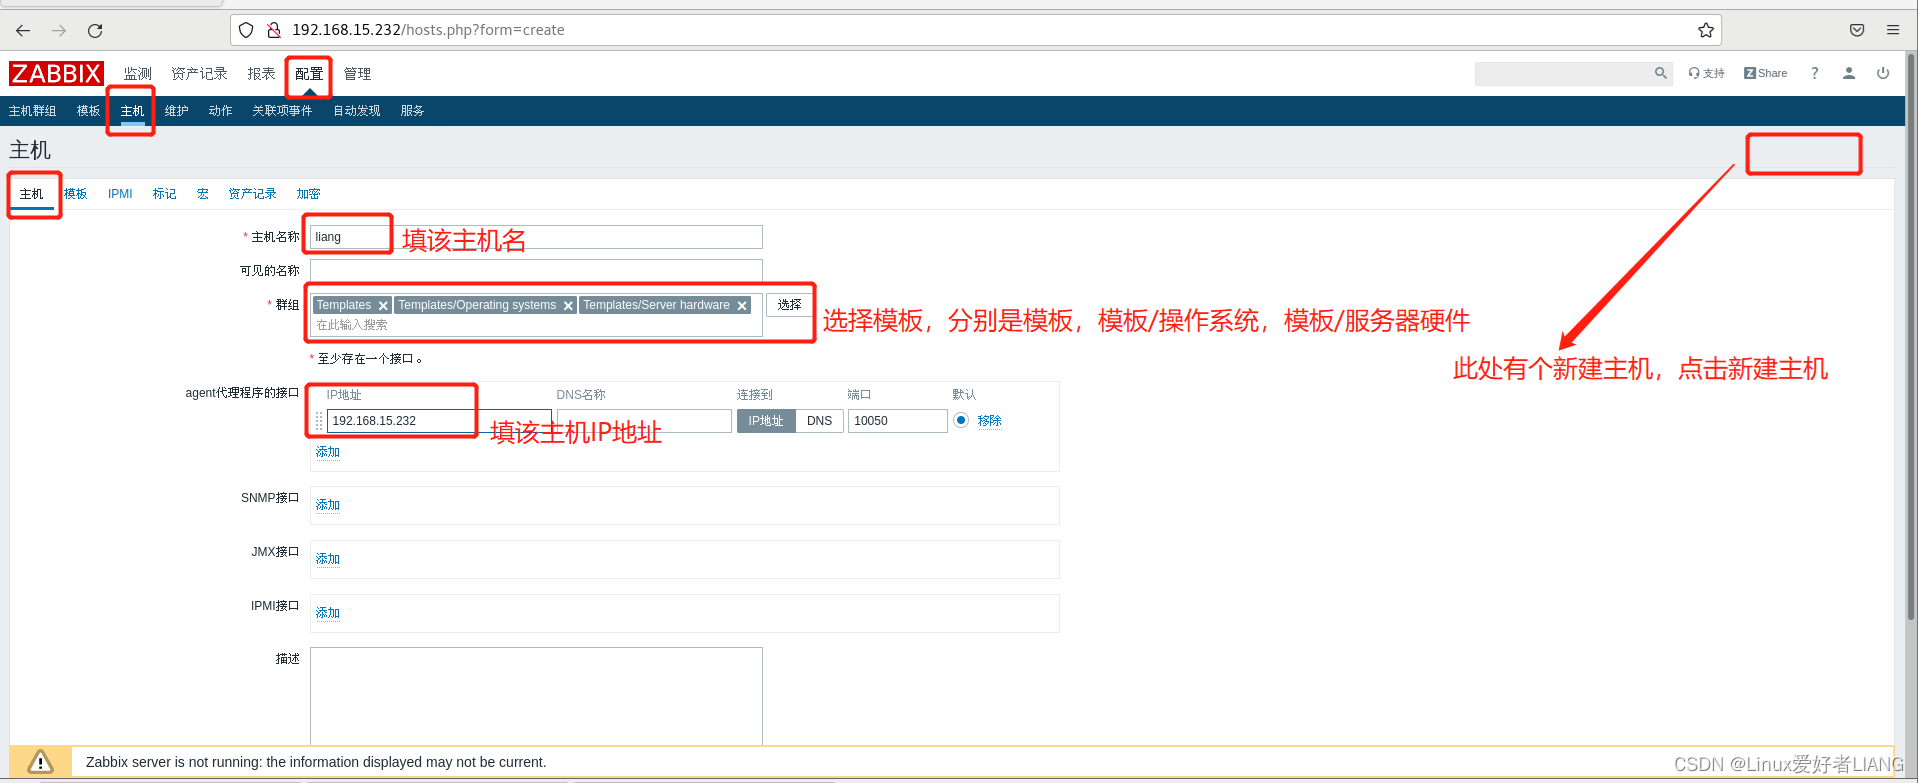The width and height of the screenshot is (1918, 783).
Task: Select the 模板 form tab
Action: 76,194
